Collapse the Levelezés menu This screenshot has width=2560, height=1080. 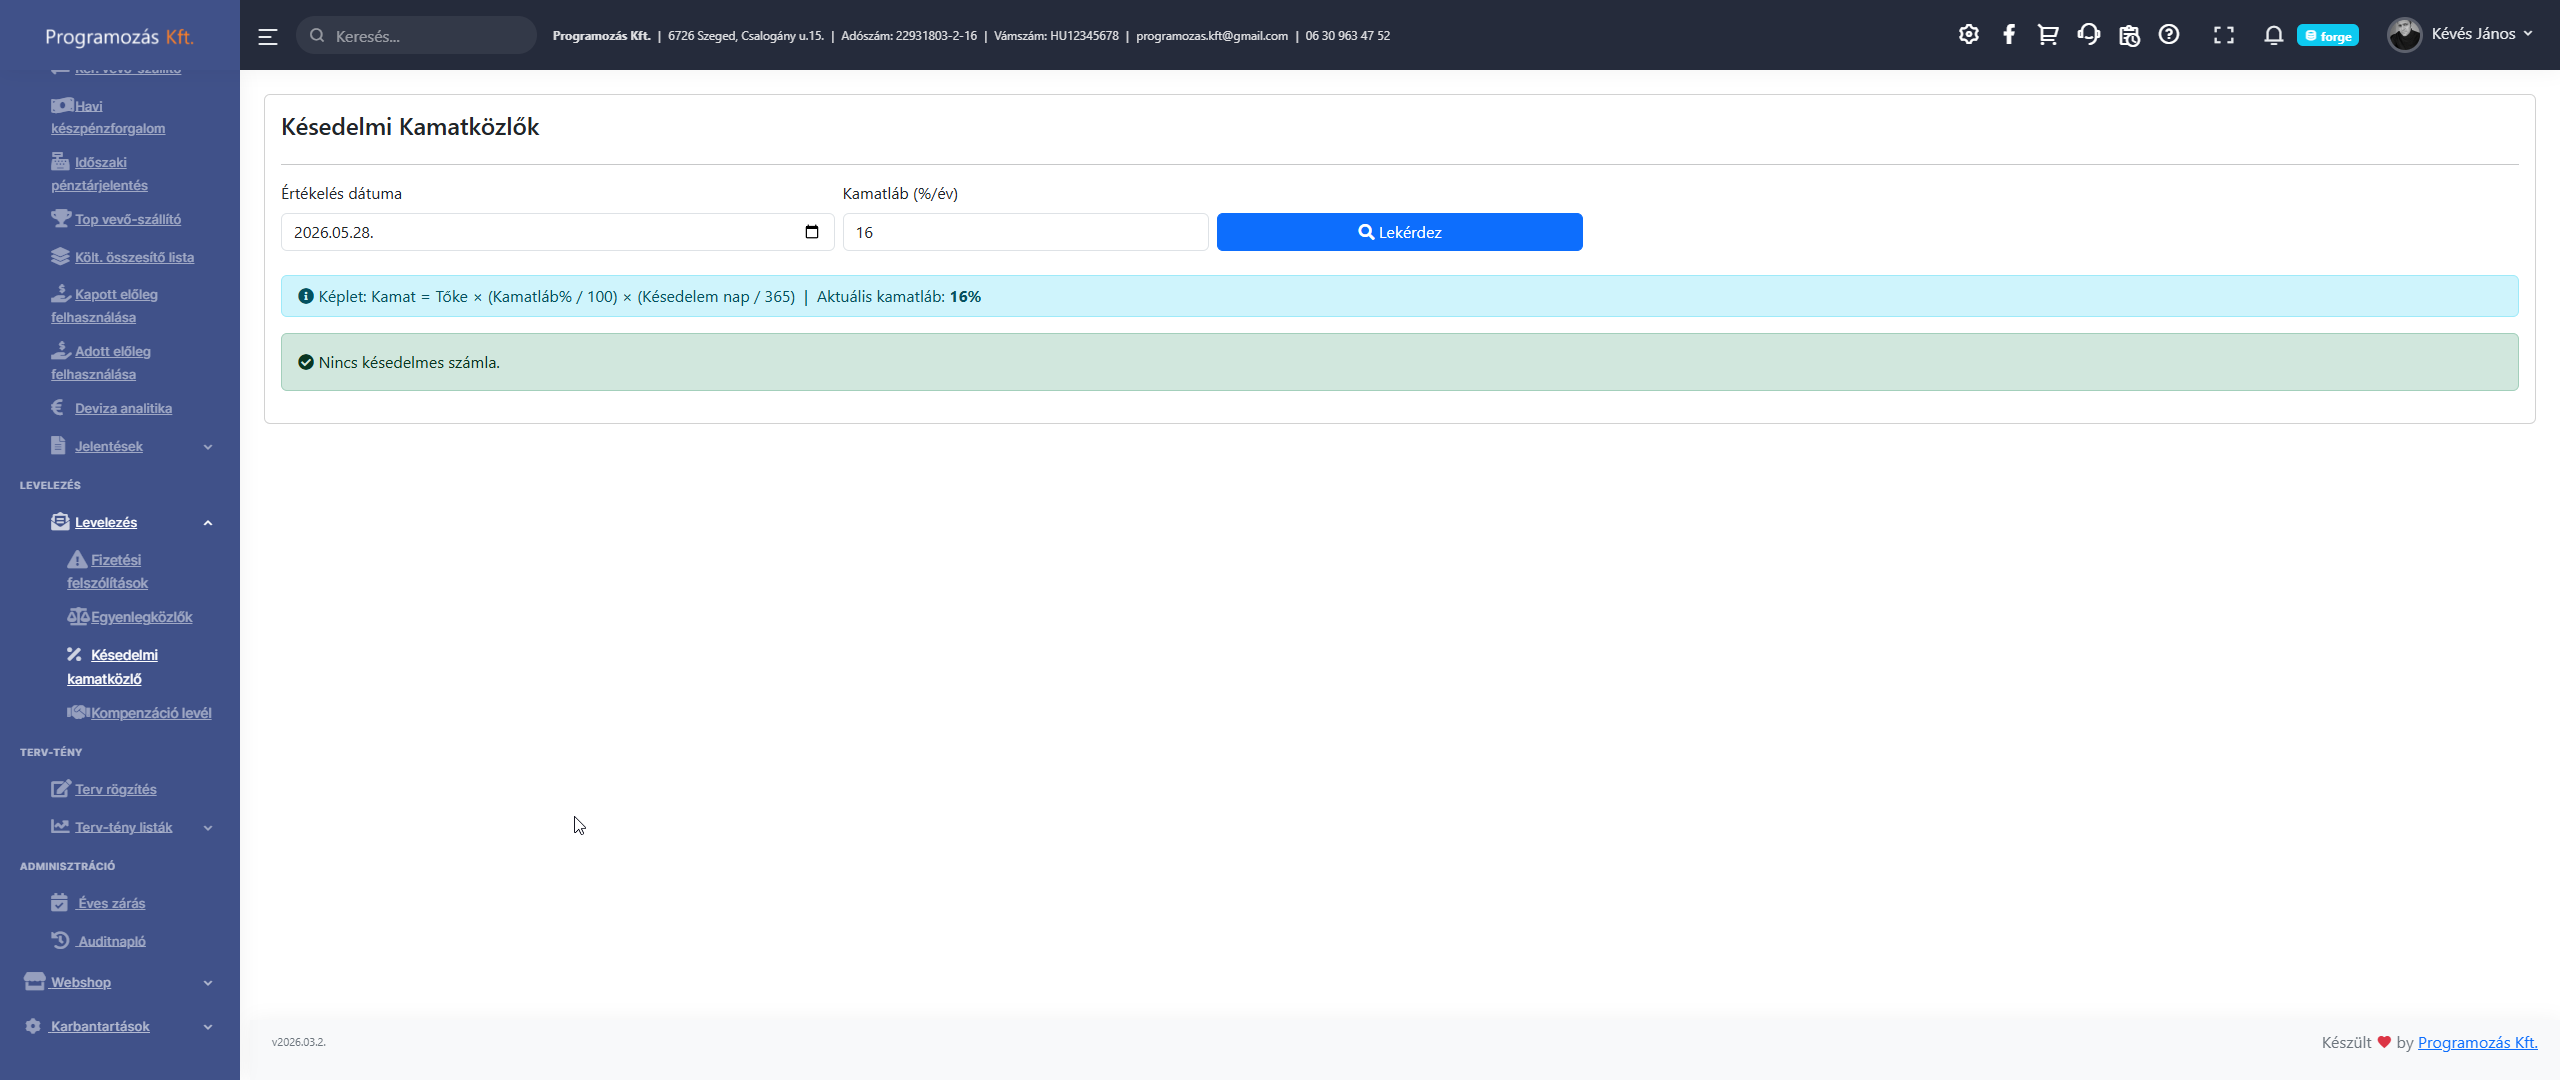(x=130, y=522)
